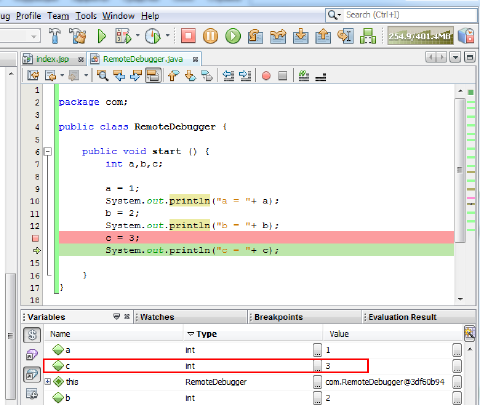480x405 pixels.
Task: Click the editor vertical scrollbar thumb
Action: [x=460, y=170]
